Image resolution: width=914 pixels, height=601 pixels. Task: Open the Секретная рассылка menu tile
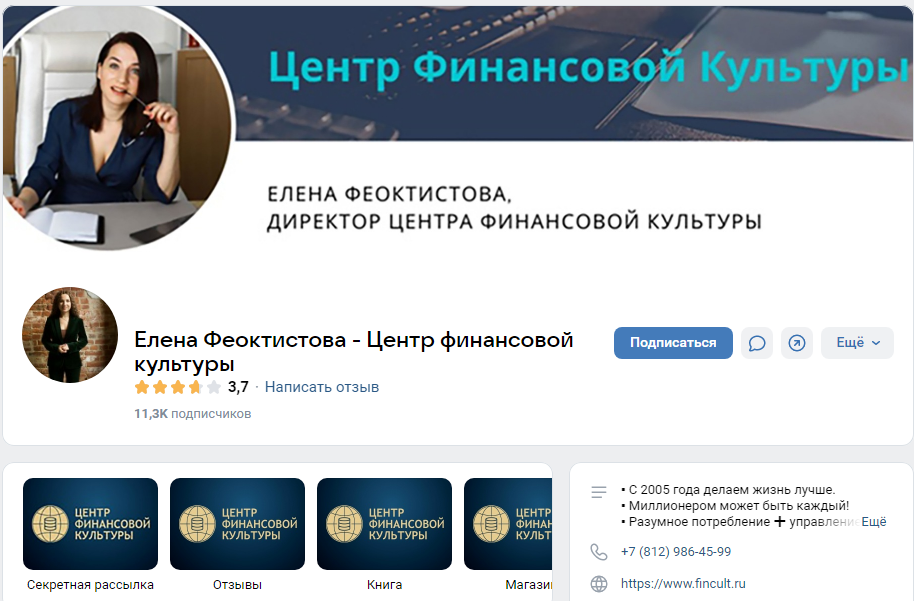90,535
